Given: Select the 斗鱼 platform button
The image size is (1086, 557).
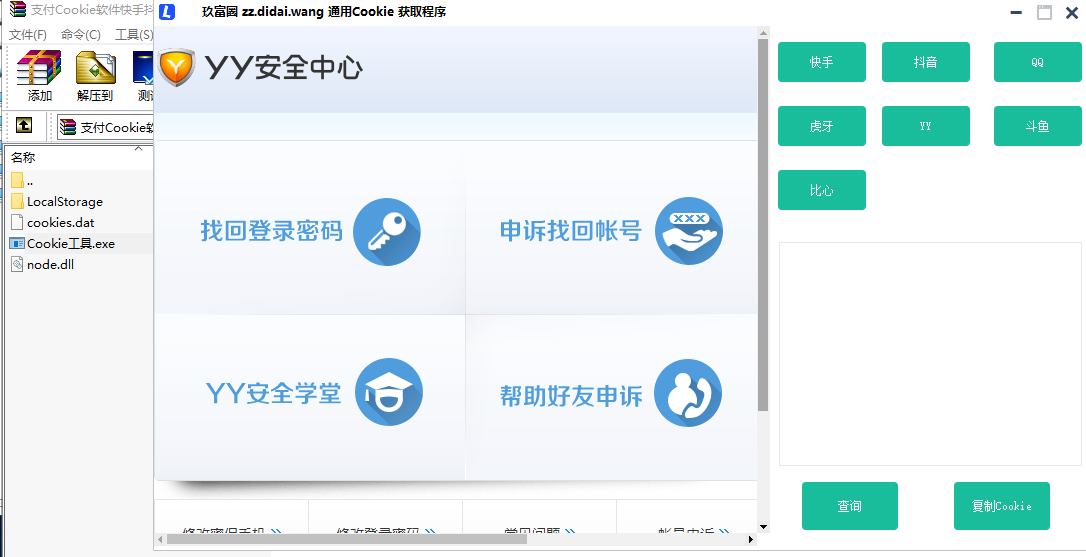Looking at the screenshot, I should coord(1037,126).
